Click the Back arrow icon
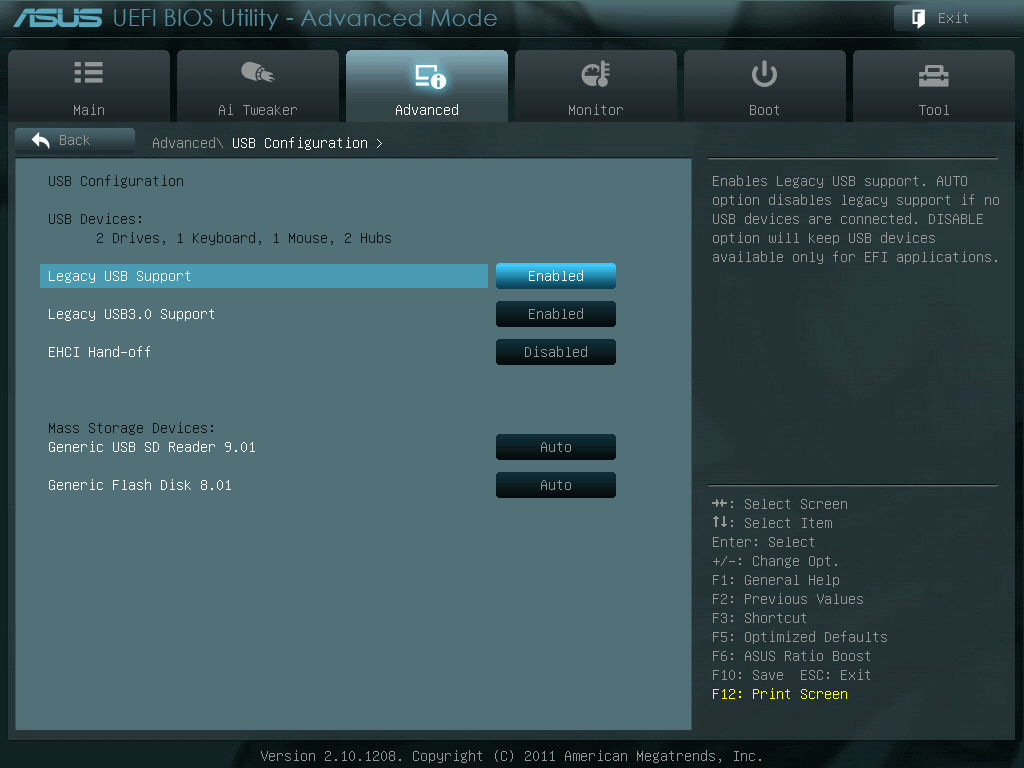 [x=40, y=140]
